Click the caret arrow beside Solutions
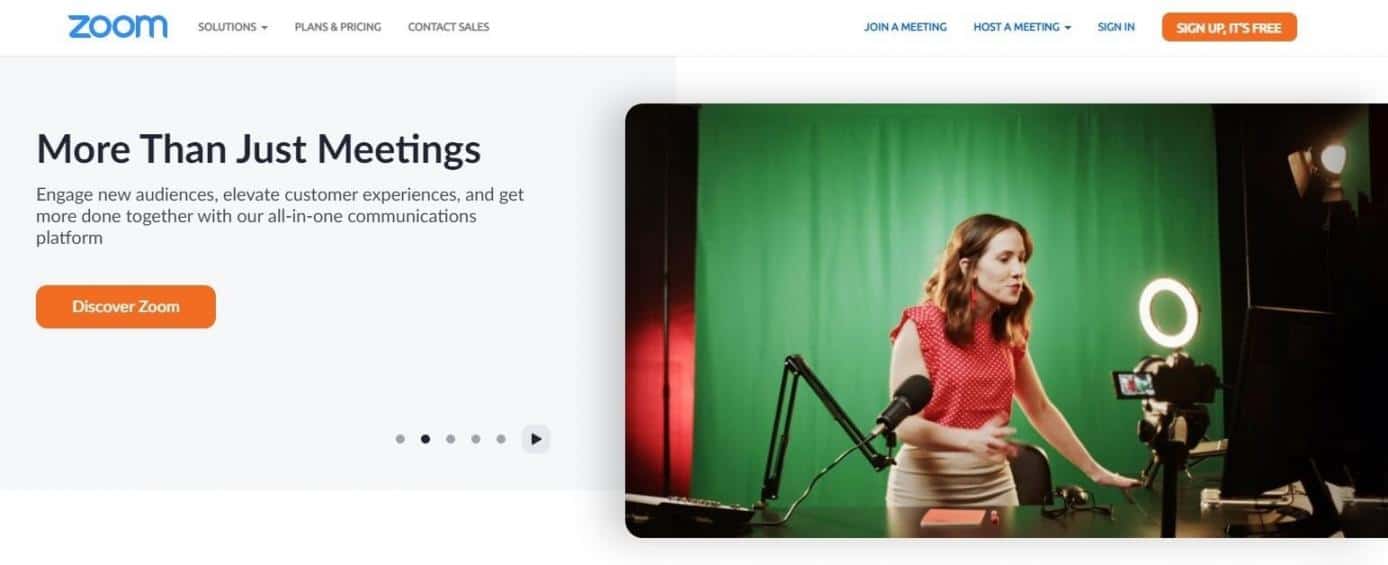The image size is (1388, 565). click(264, 28)
